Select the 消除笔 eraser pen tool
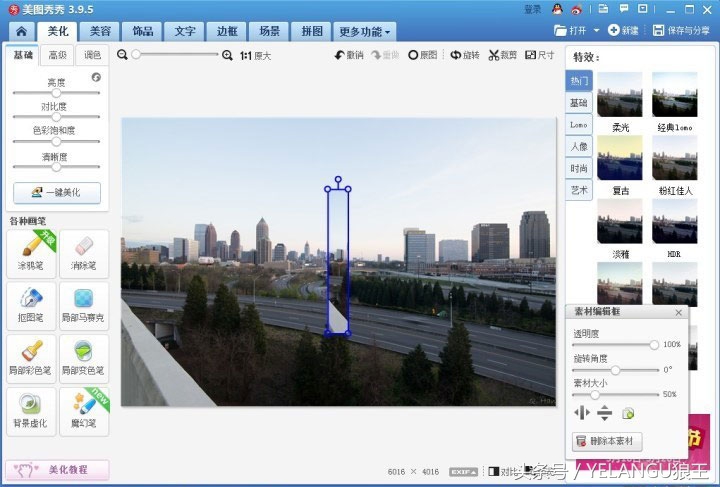720x487 pixels. pyautogui.click(x=84, y=253)
